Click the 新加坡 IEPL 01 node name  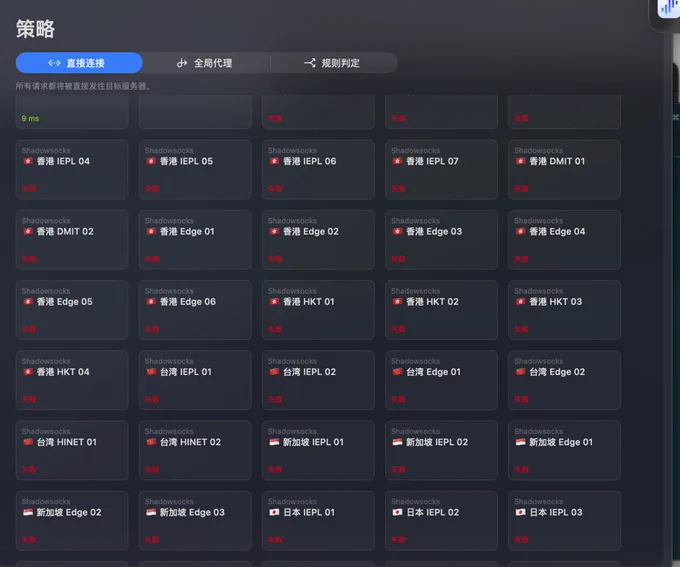(x=313, y=442)
